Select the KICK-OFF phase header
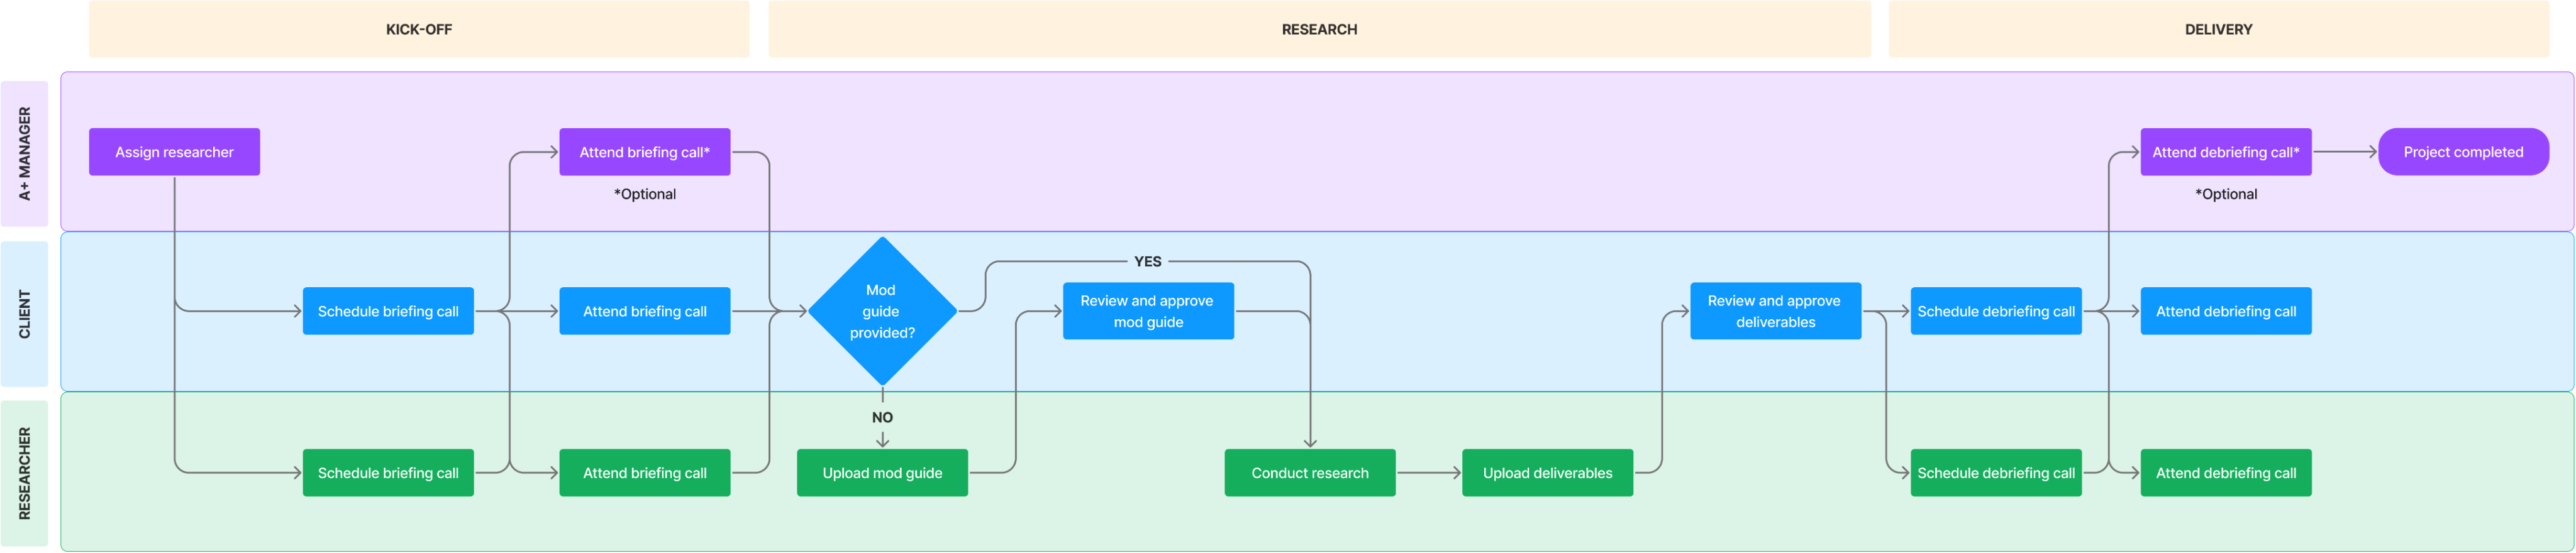The height and width of the screenshot is (553, 2576). tap(419, 29)
